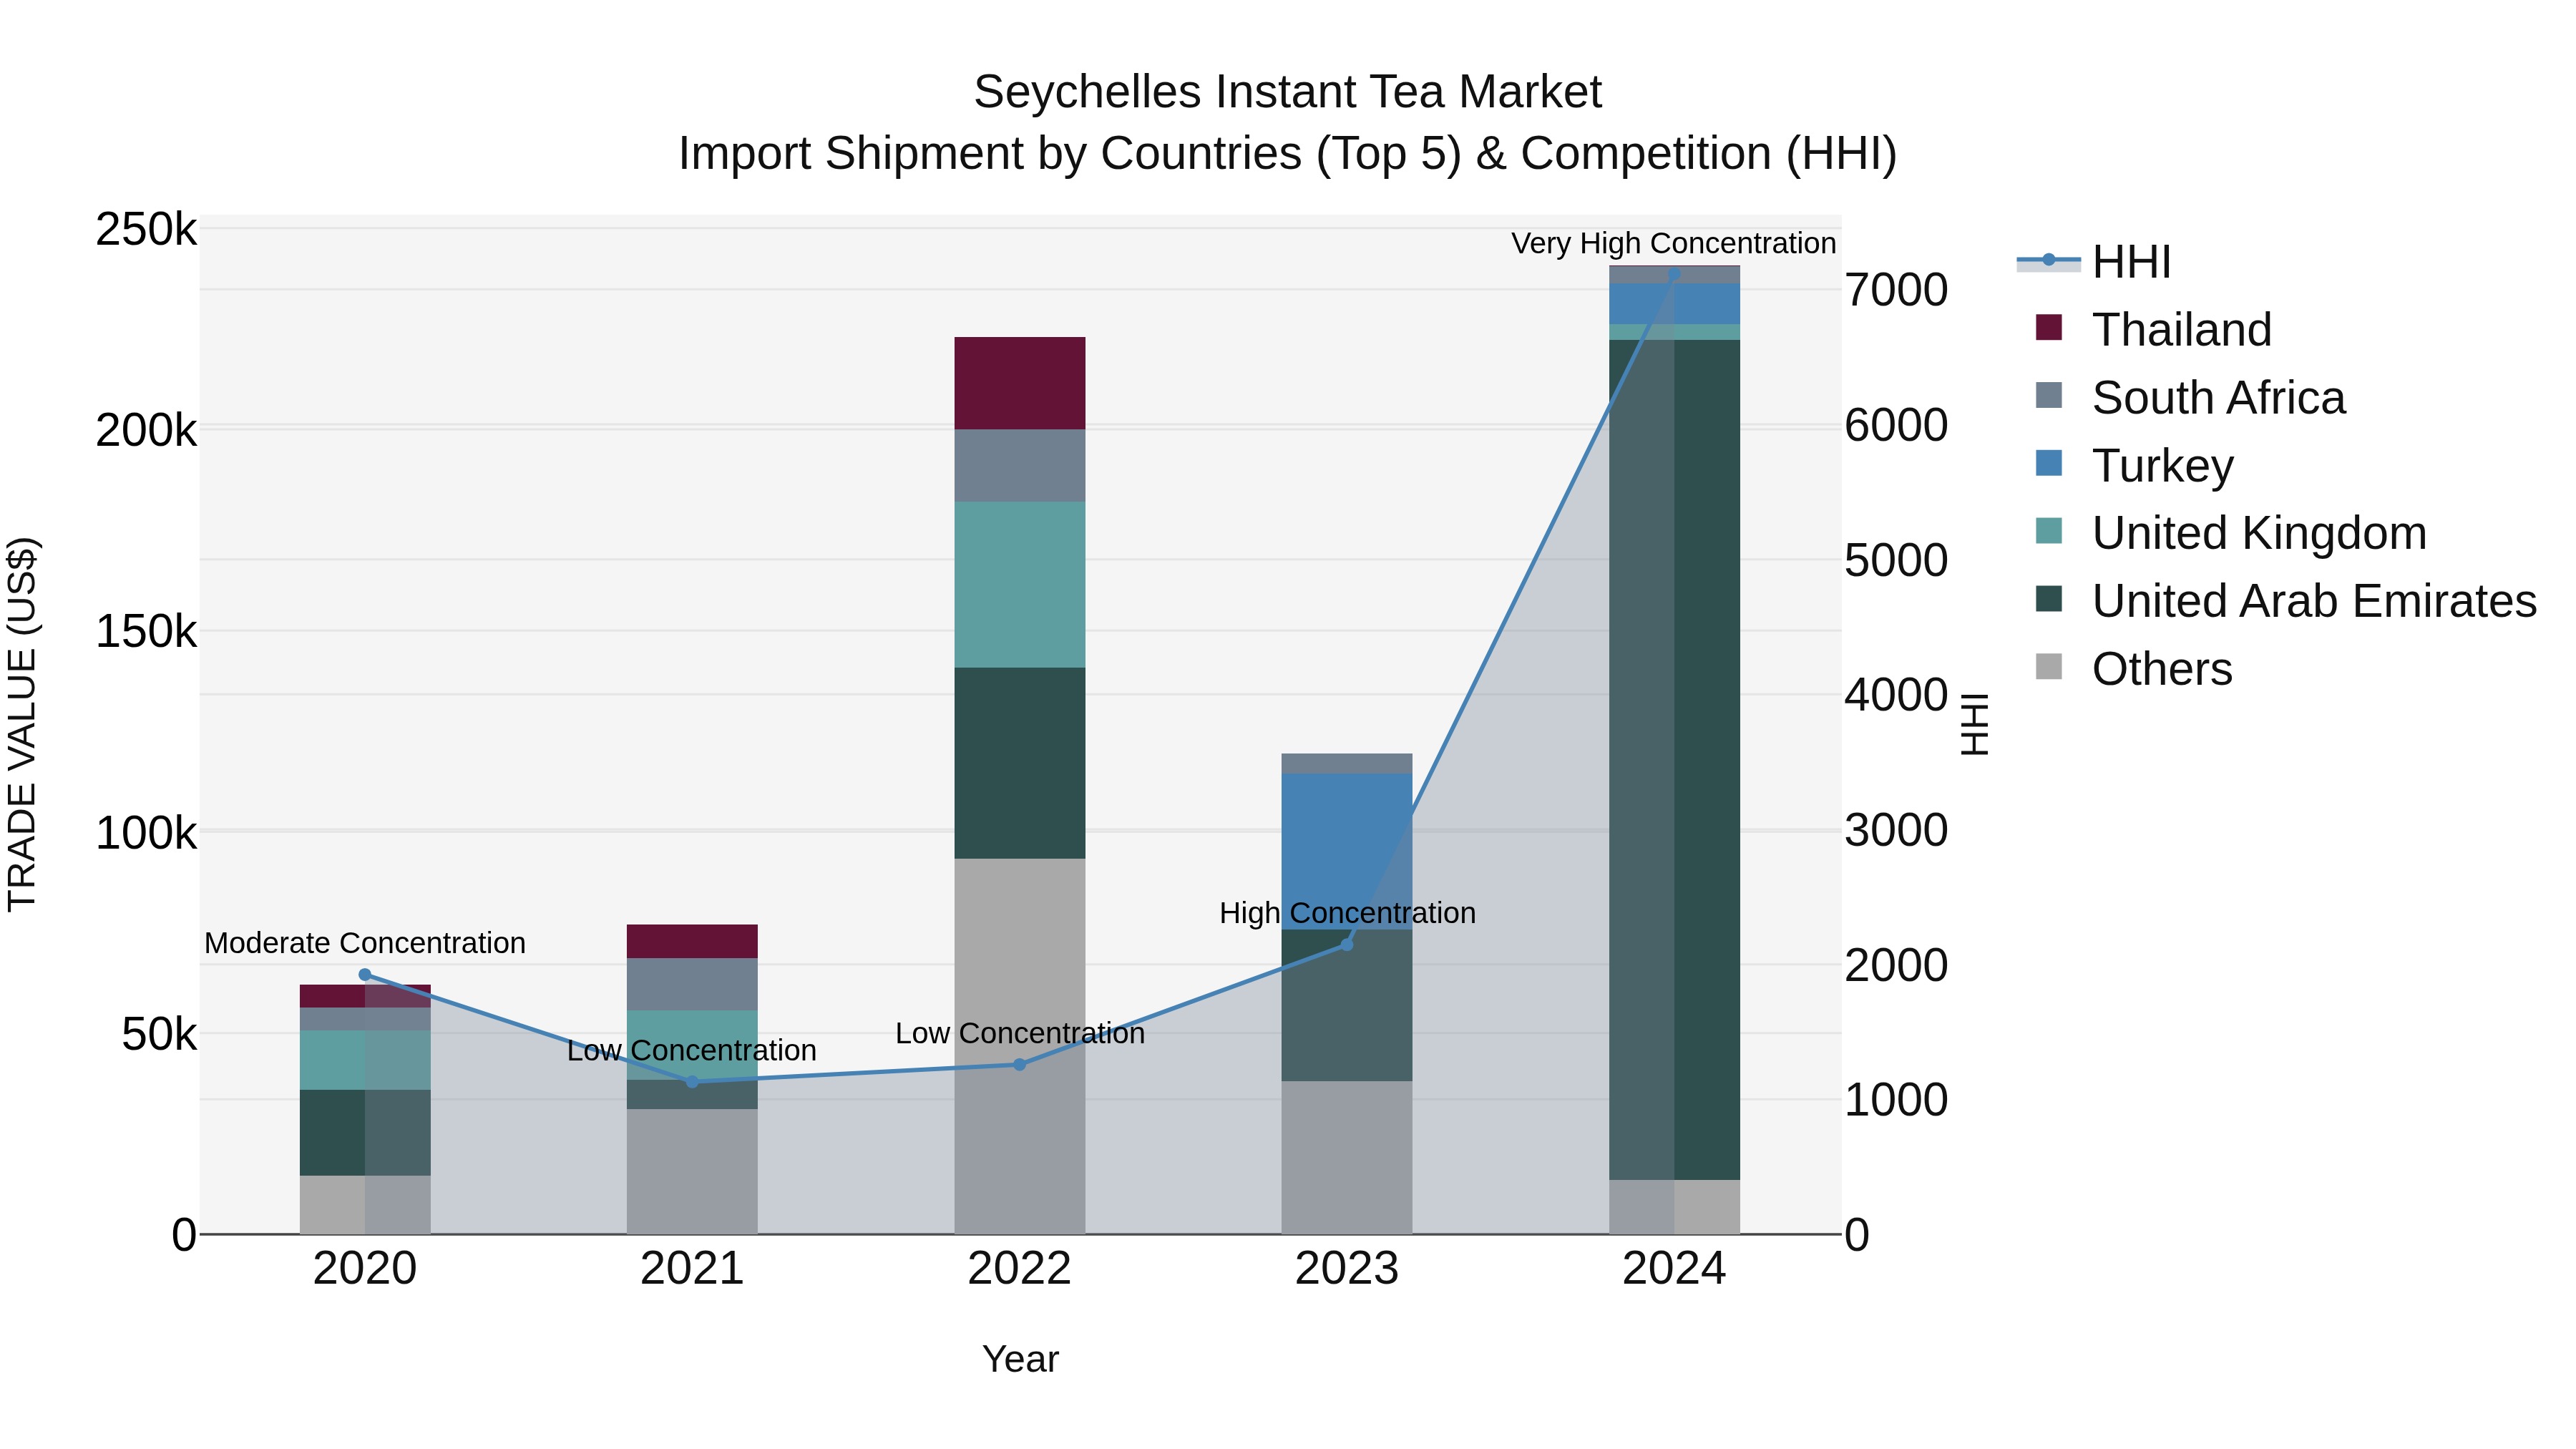Screen dimensions: 2576x1449
Task: Click United Arab Emirates dark legend swatch
Action: tap(2048, 598)
